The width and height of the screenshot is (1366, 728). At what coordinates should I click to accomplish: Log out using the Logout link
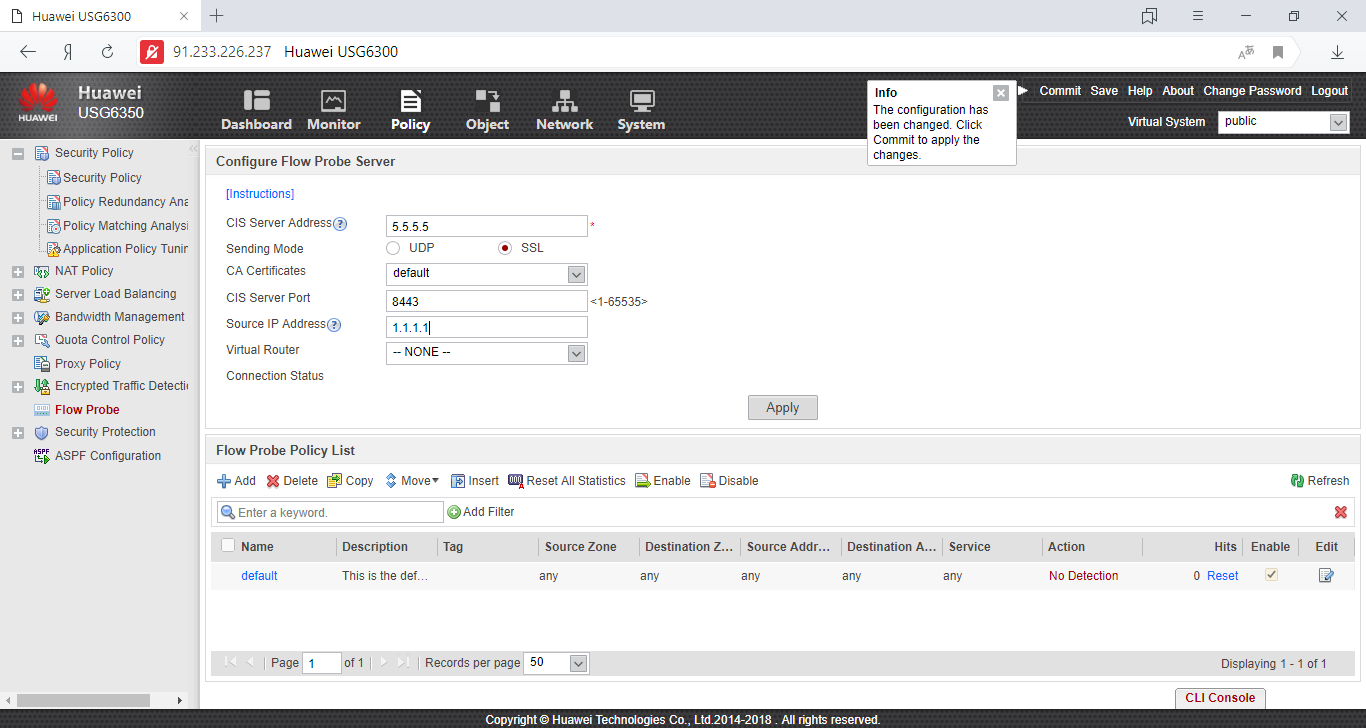[x=1329, y=91]
